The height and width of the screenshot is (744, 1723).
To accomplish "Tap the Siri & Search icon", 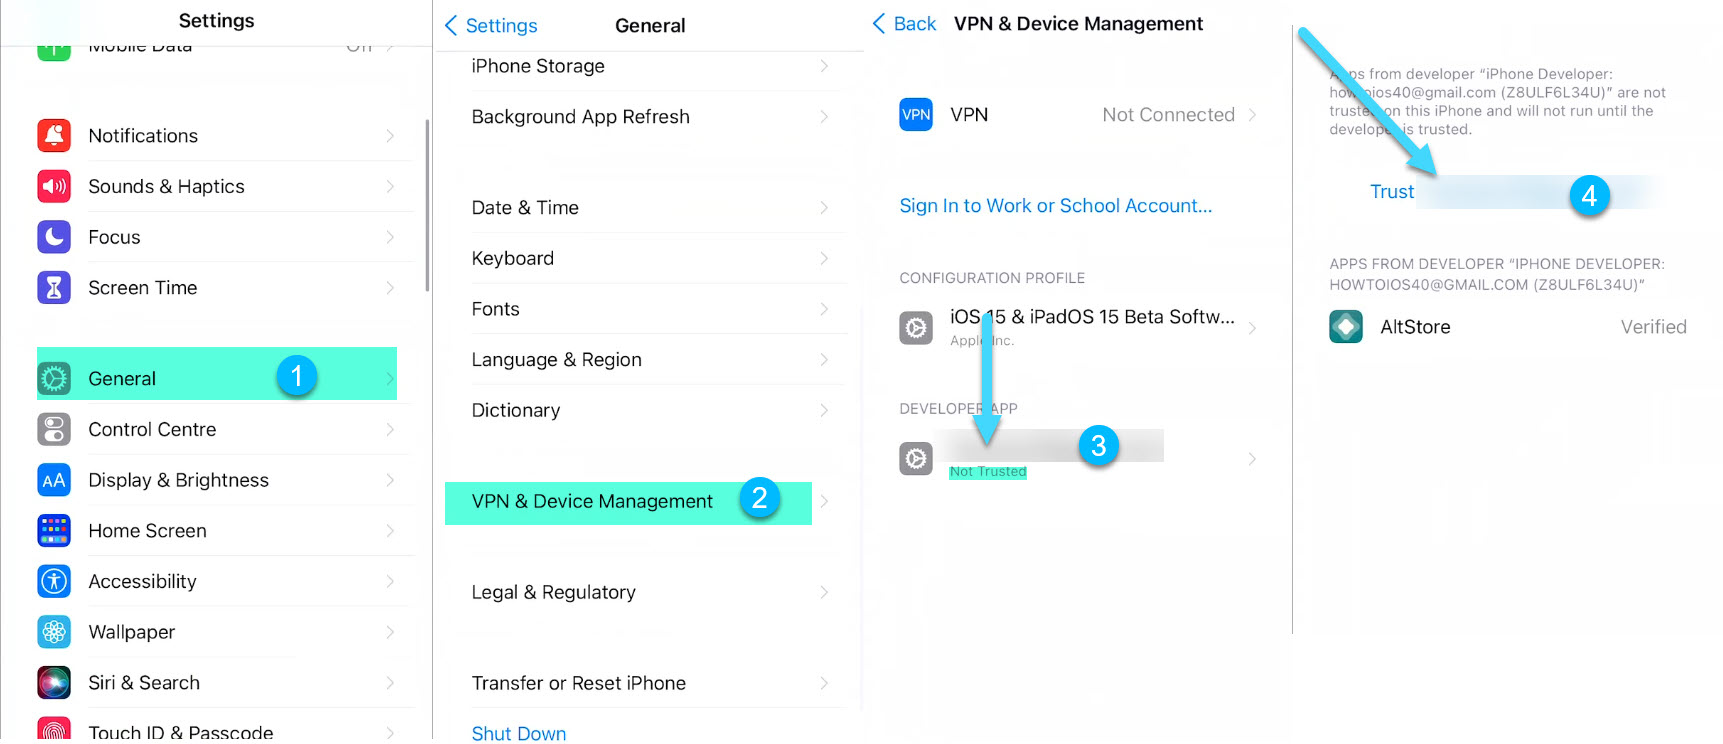I will [x=54, y=683].
